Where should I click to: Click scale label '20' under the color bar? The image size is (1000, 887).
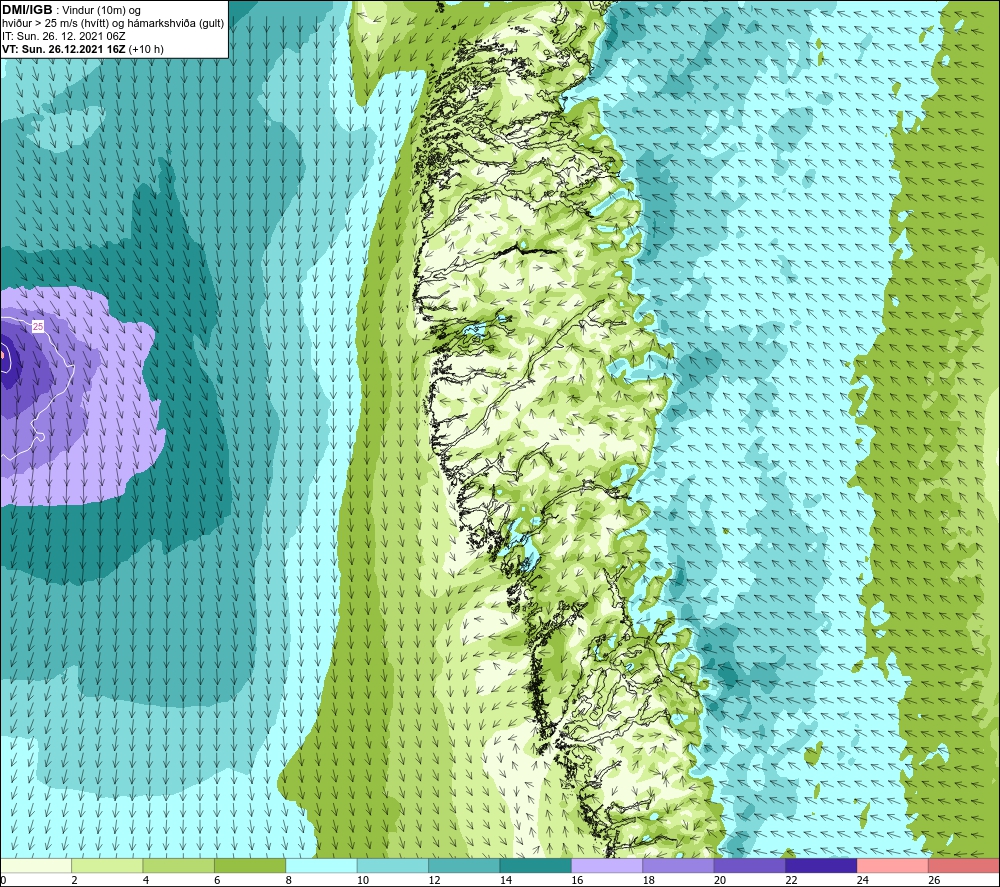point(720,880)
